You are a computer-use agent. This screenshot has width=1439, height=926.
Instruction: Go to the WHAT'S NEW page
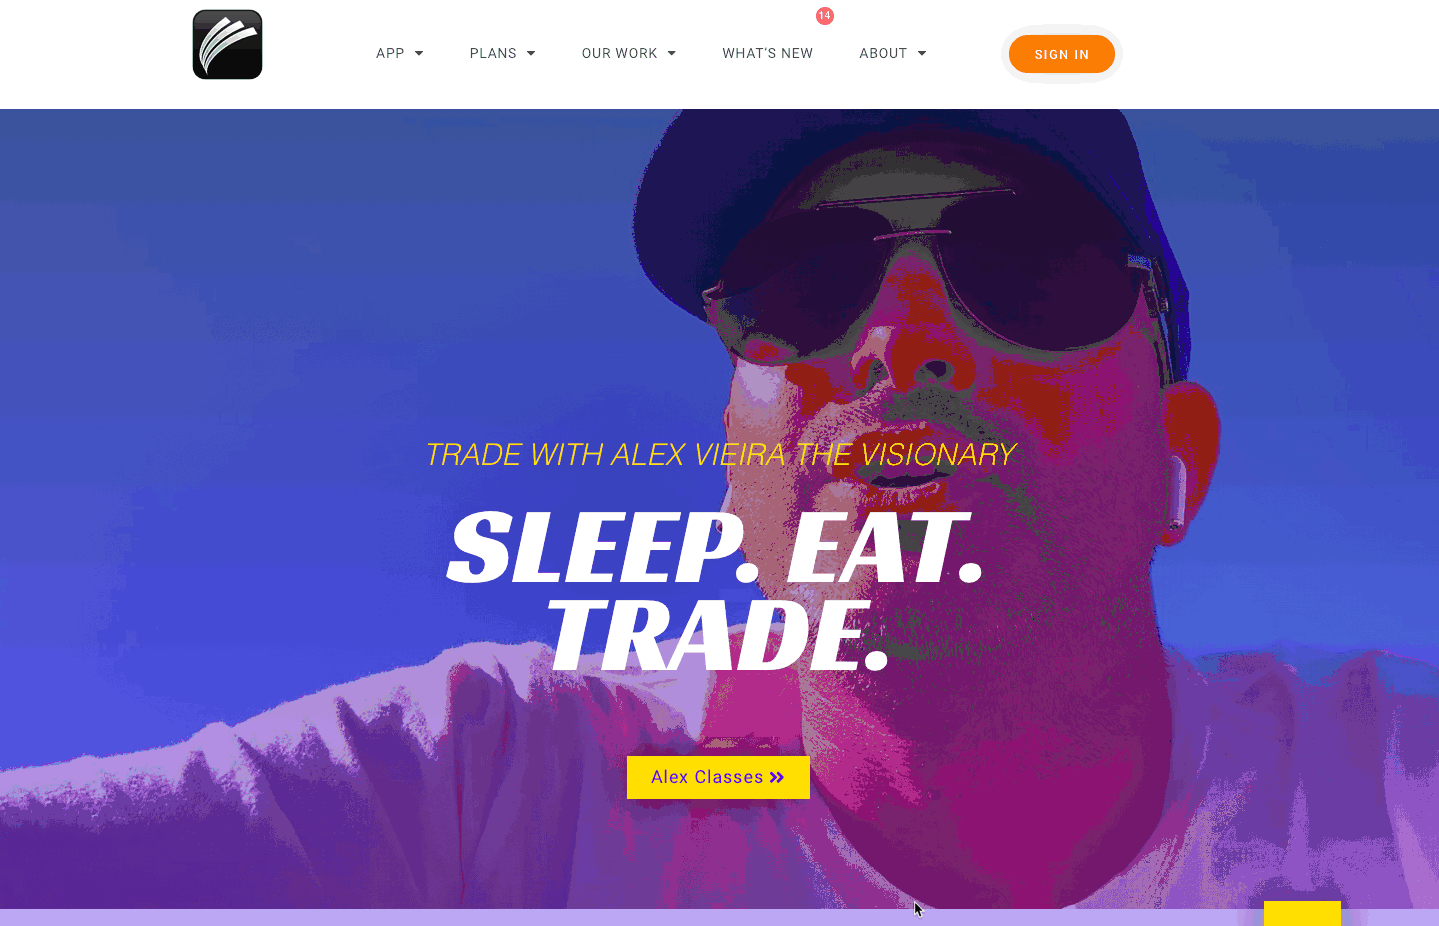pos(768,54)
